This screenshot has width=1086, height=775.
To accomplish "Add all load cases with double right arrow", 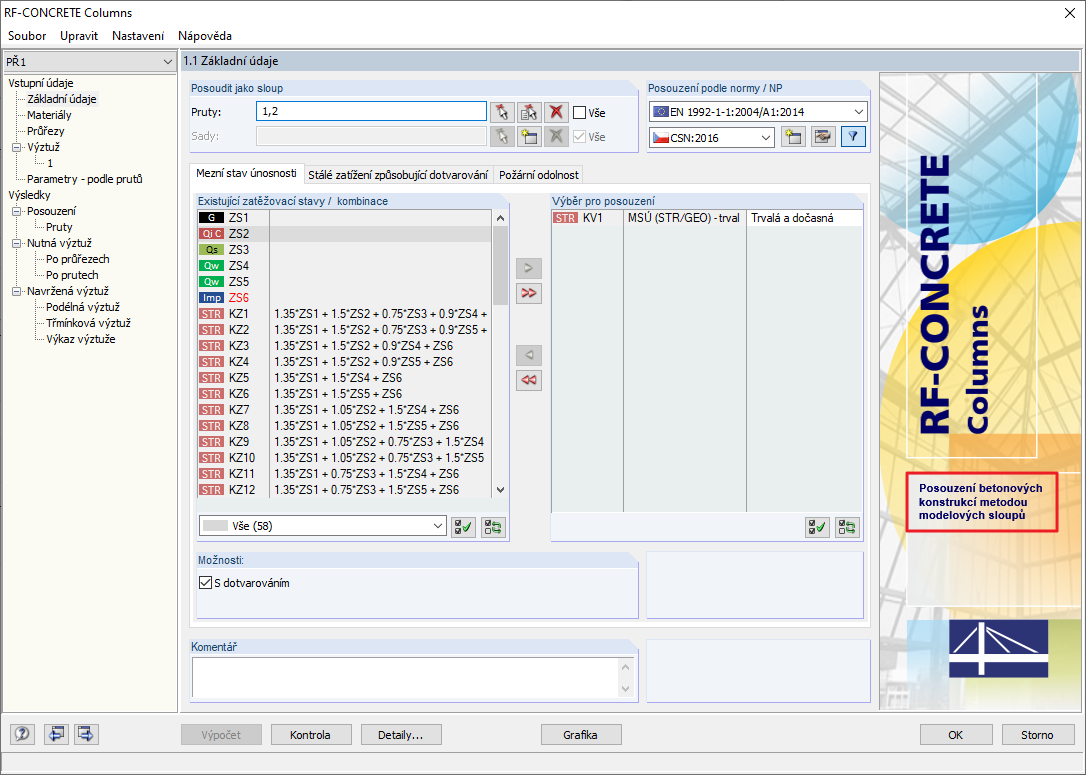I will click(x=528, y=293).
